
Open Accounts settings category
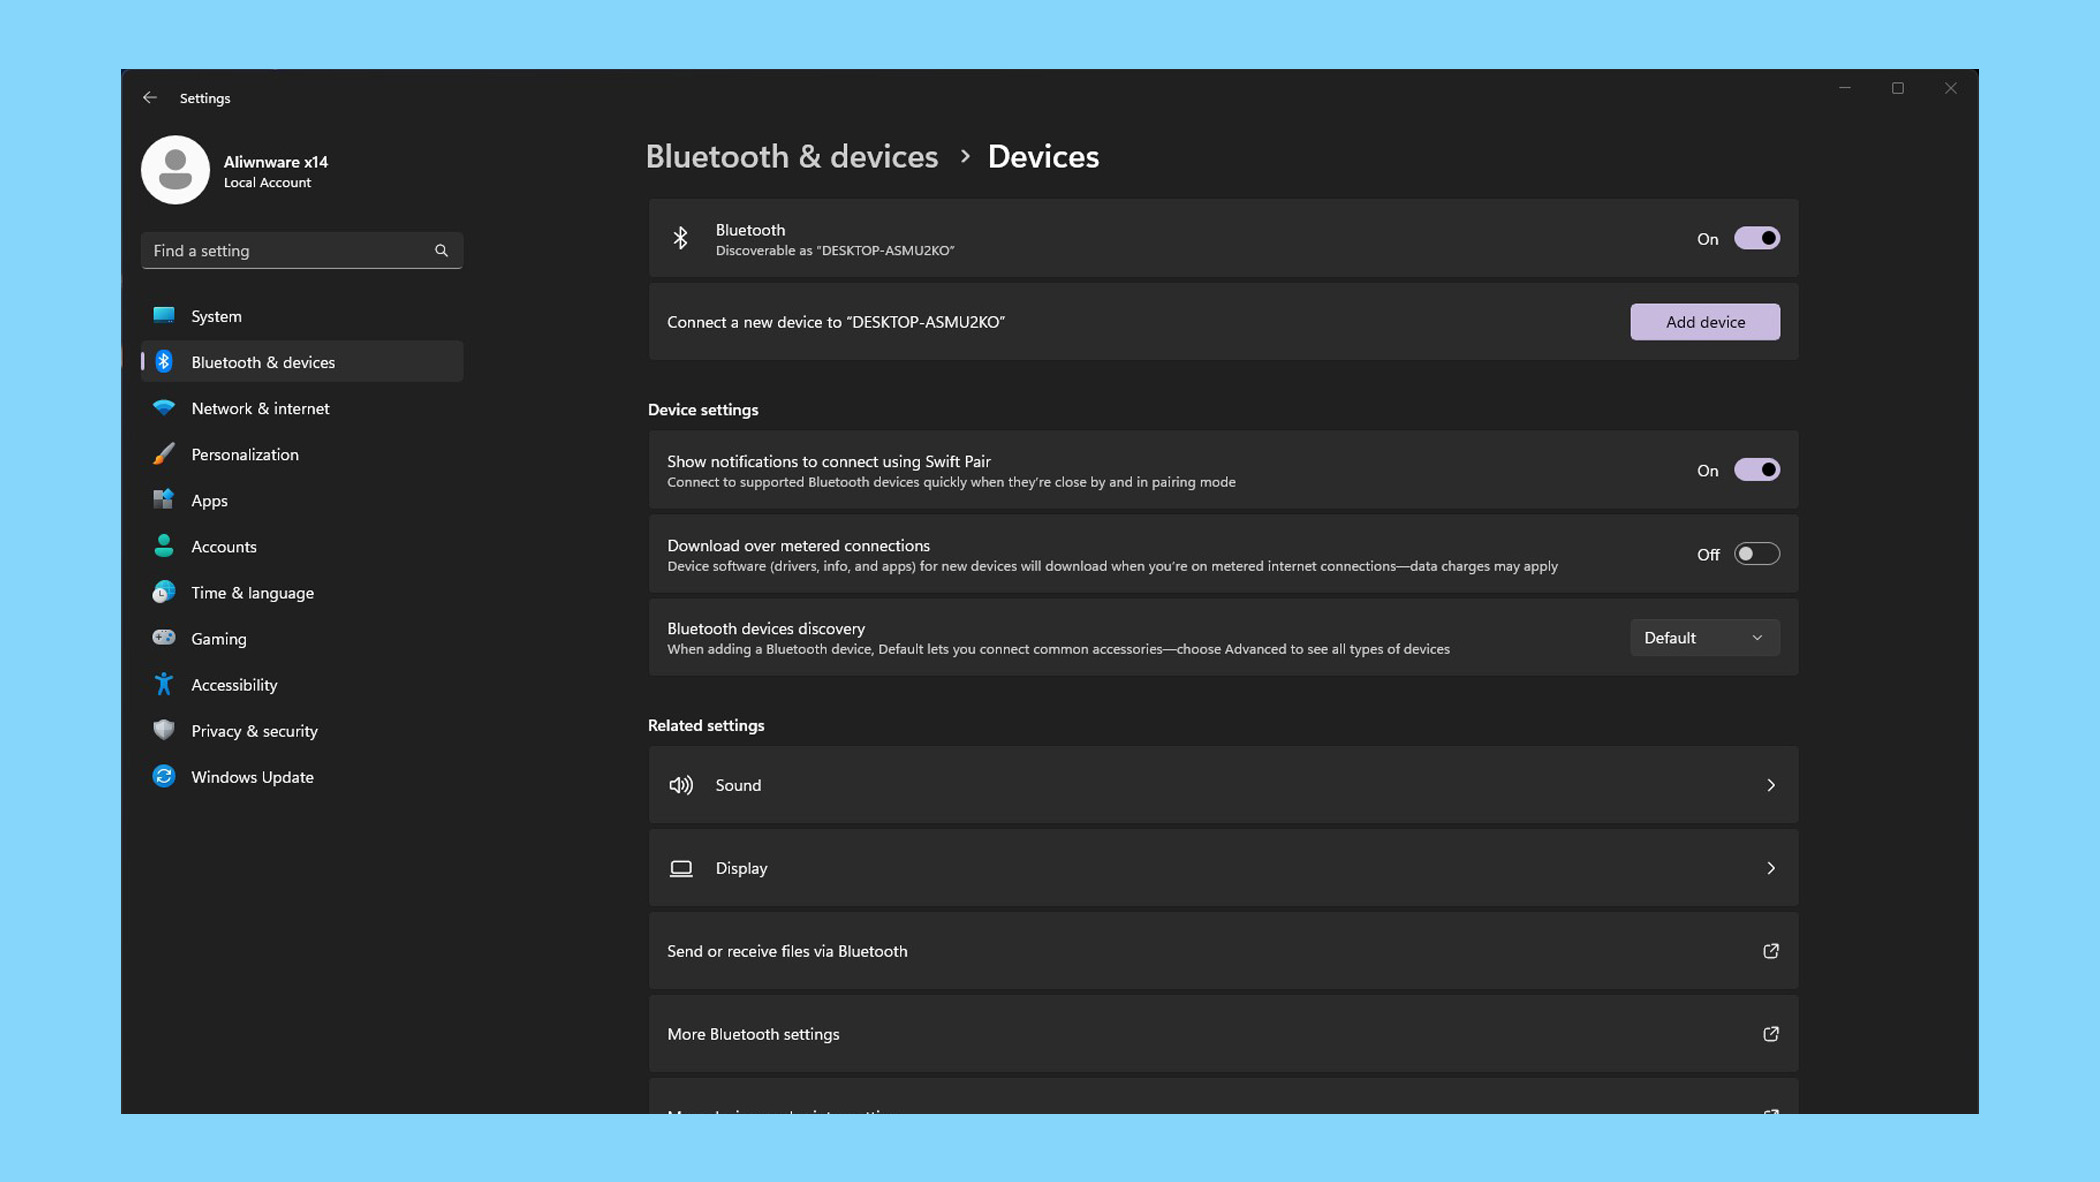302,546
